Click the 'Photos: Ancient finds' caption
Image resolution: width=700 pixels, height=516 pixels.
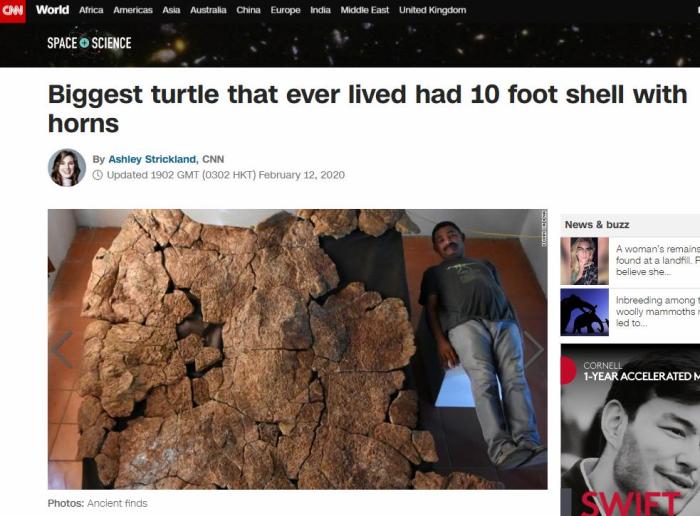click(97, 503)
